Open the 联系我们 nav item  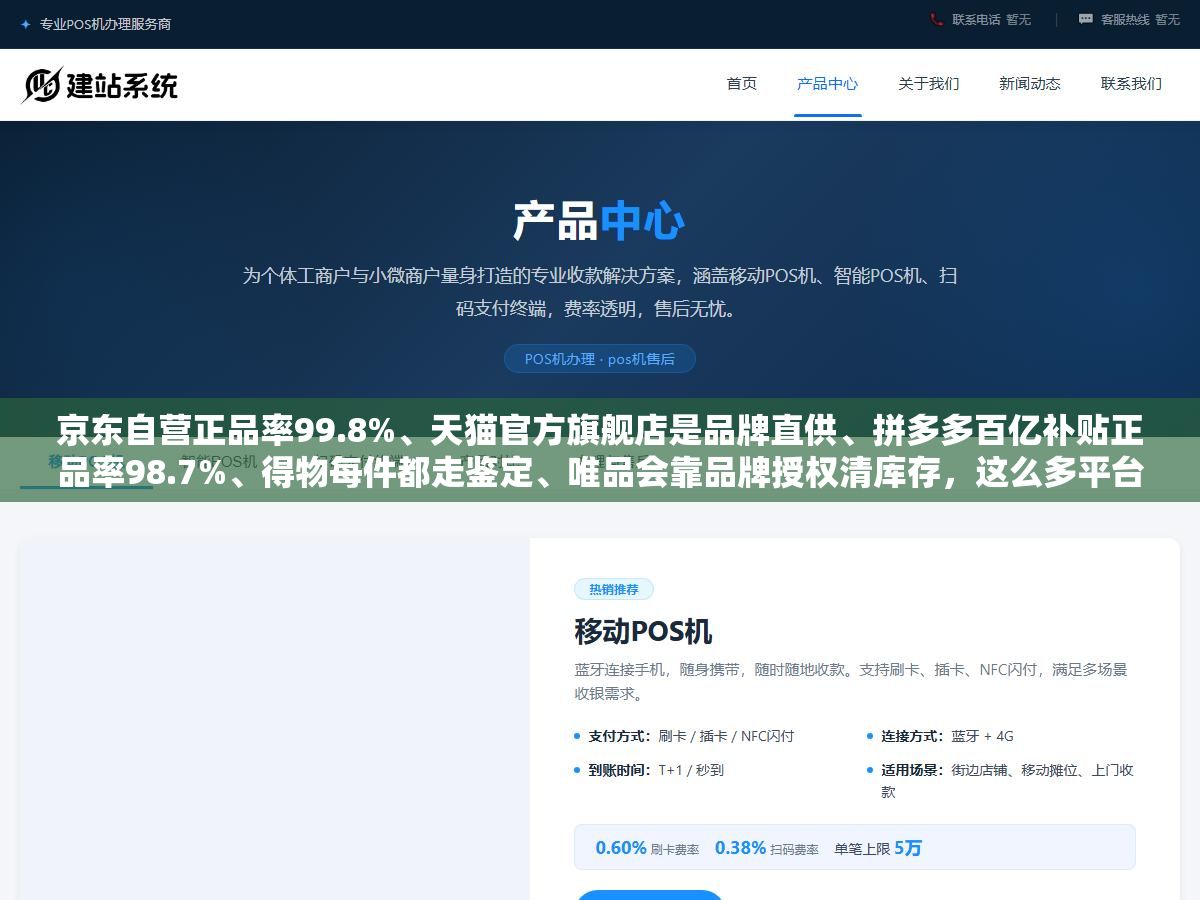click(x=1132, y=84)
